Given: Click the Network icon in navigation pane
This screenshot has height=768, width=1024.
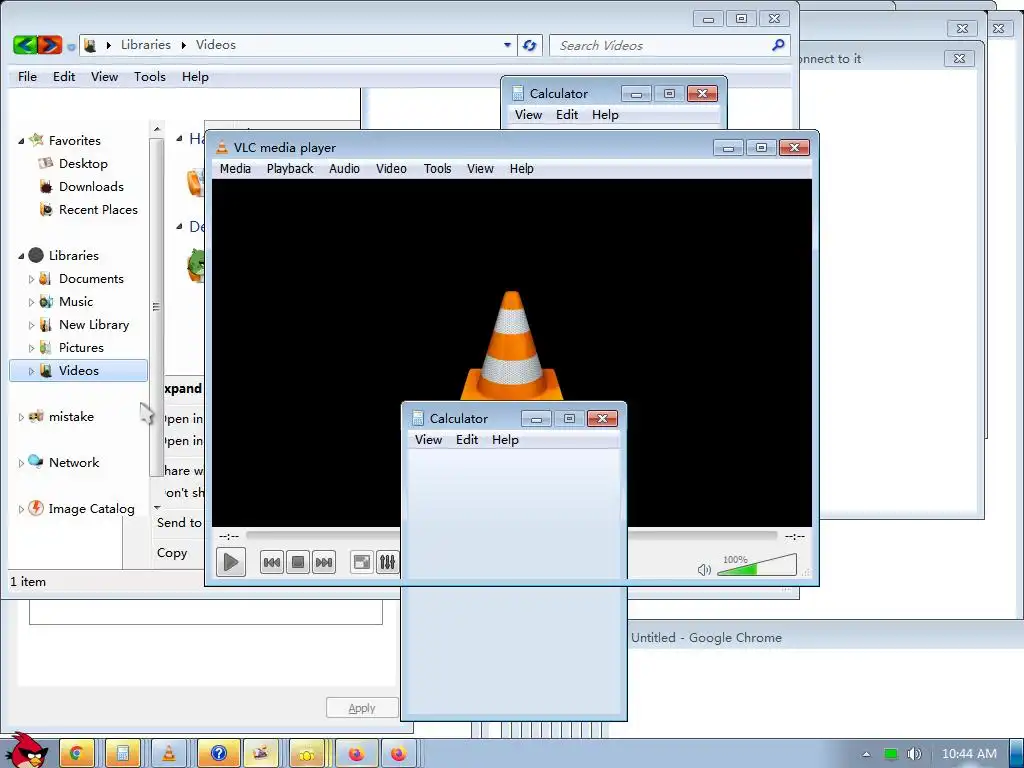Looking at the screenshot, I should [x=36, y=462].
